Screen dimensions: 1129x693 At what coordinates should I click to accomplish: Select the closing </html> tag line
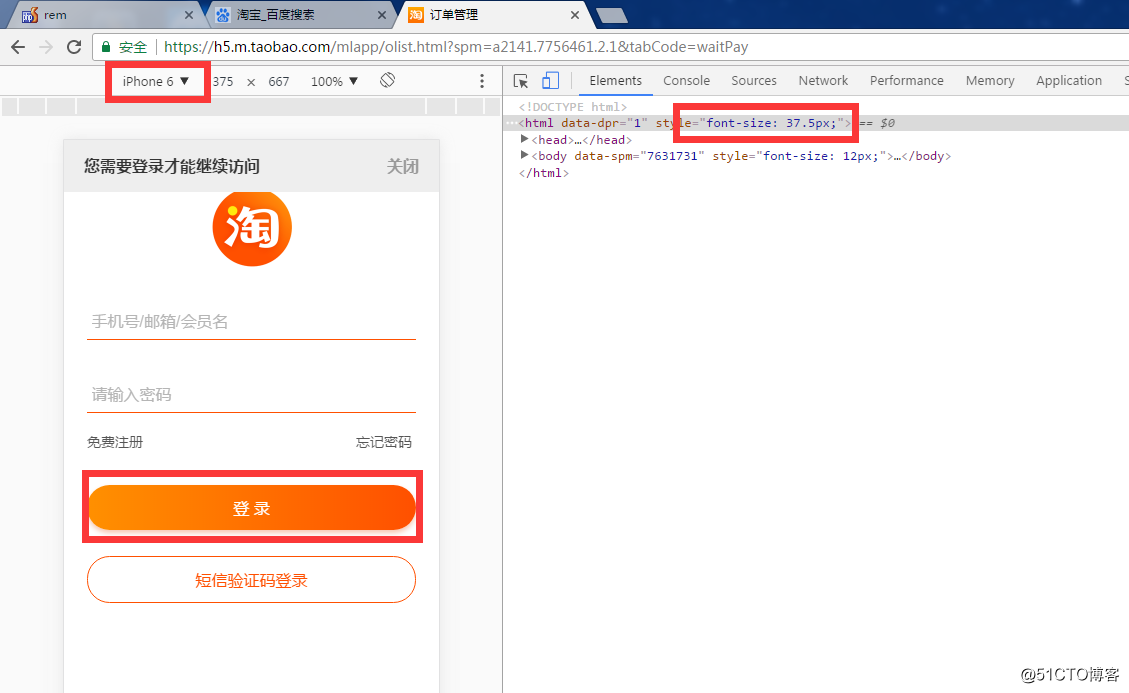point(544,173)
